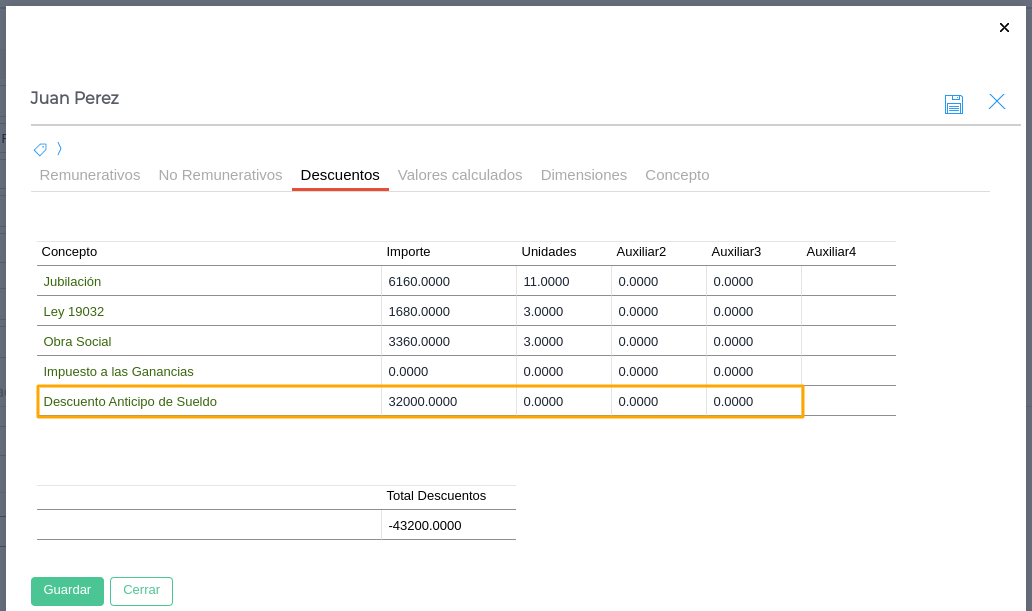Click the Jubilación Unidades field
This screenshot has width=1032, height=611.
[563, 282]
